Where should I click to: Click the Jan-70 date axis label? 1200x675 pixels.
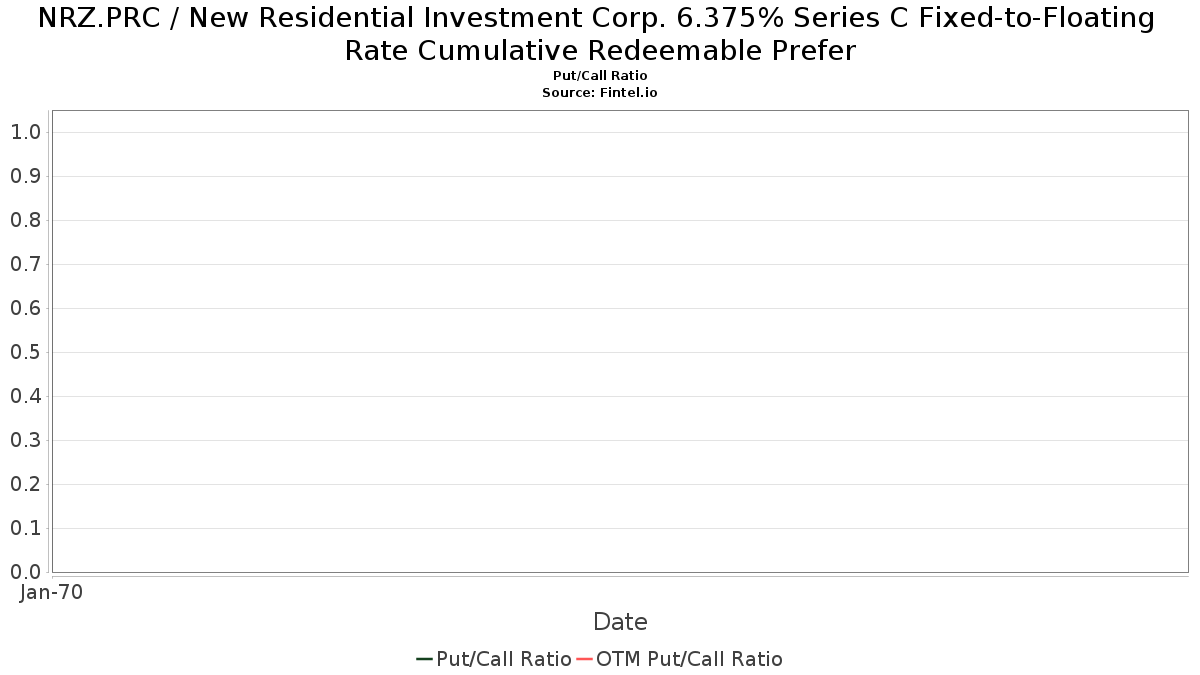click(51, 592)
